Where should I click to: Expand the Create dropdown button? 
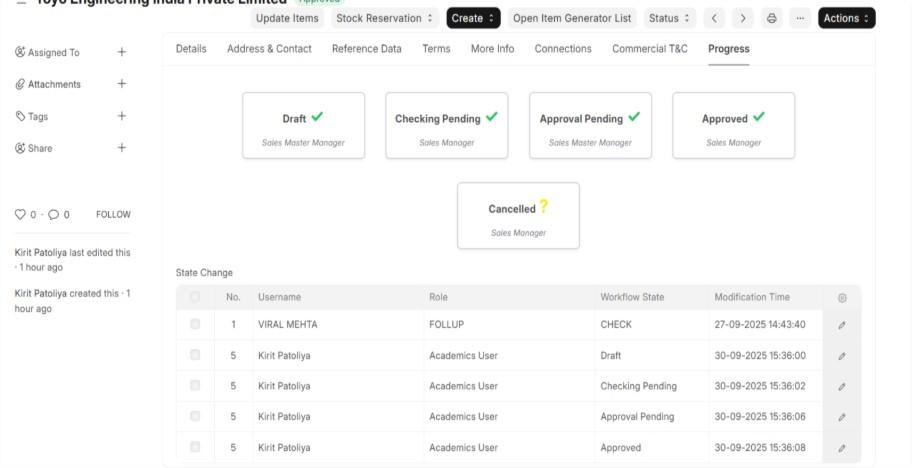[473, 18]
